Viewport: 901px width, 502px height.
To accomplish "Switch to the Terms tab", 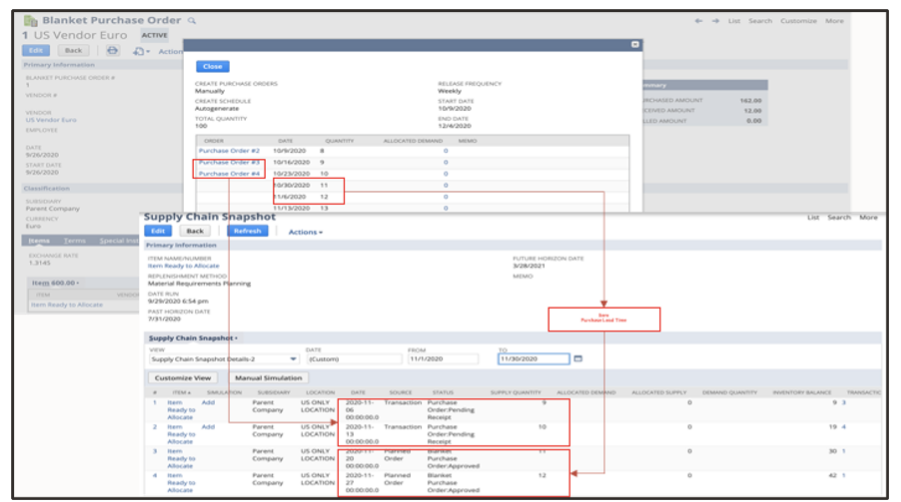I will pyautogui.click(x=75, y=241).
